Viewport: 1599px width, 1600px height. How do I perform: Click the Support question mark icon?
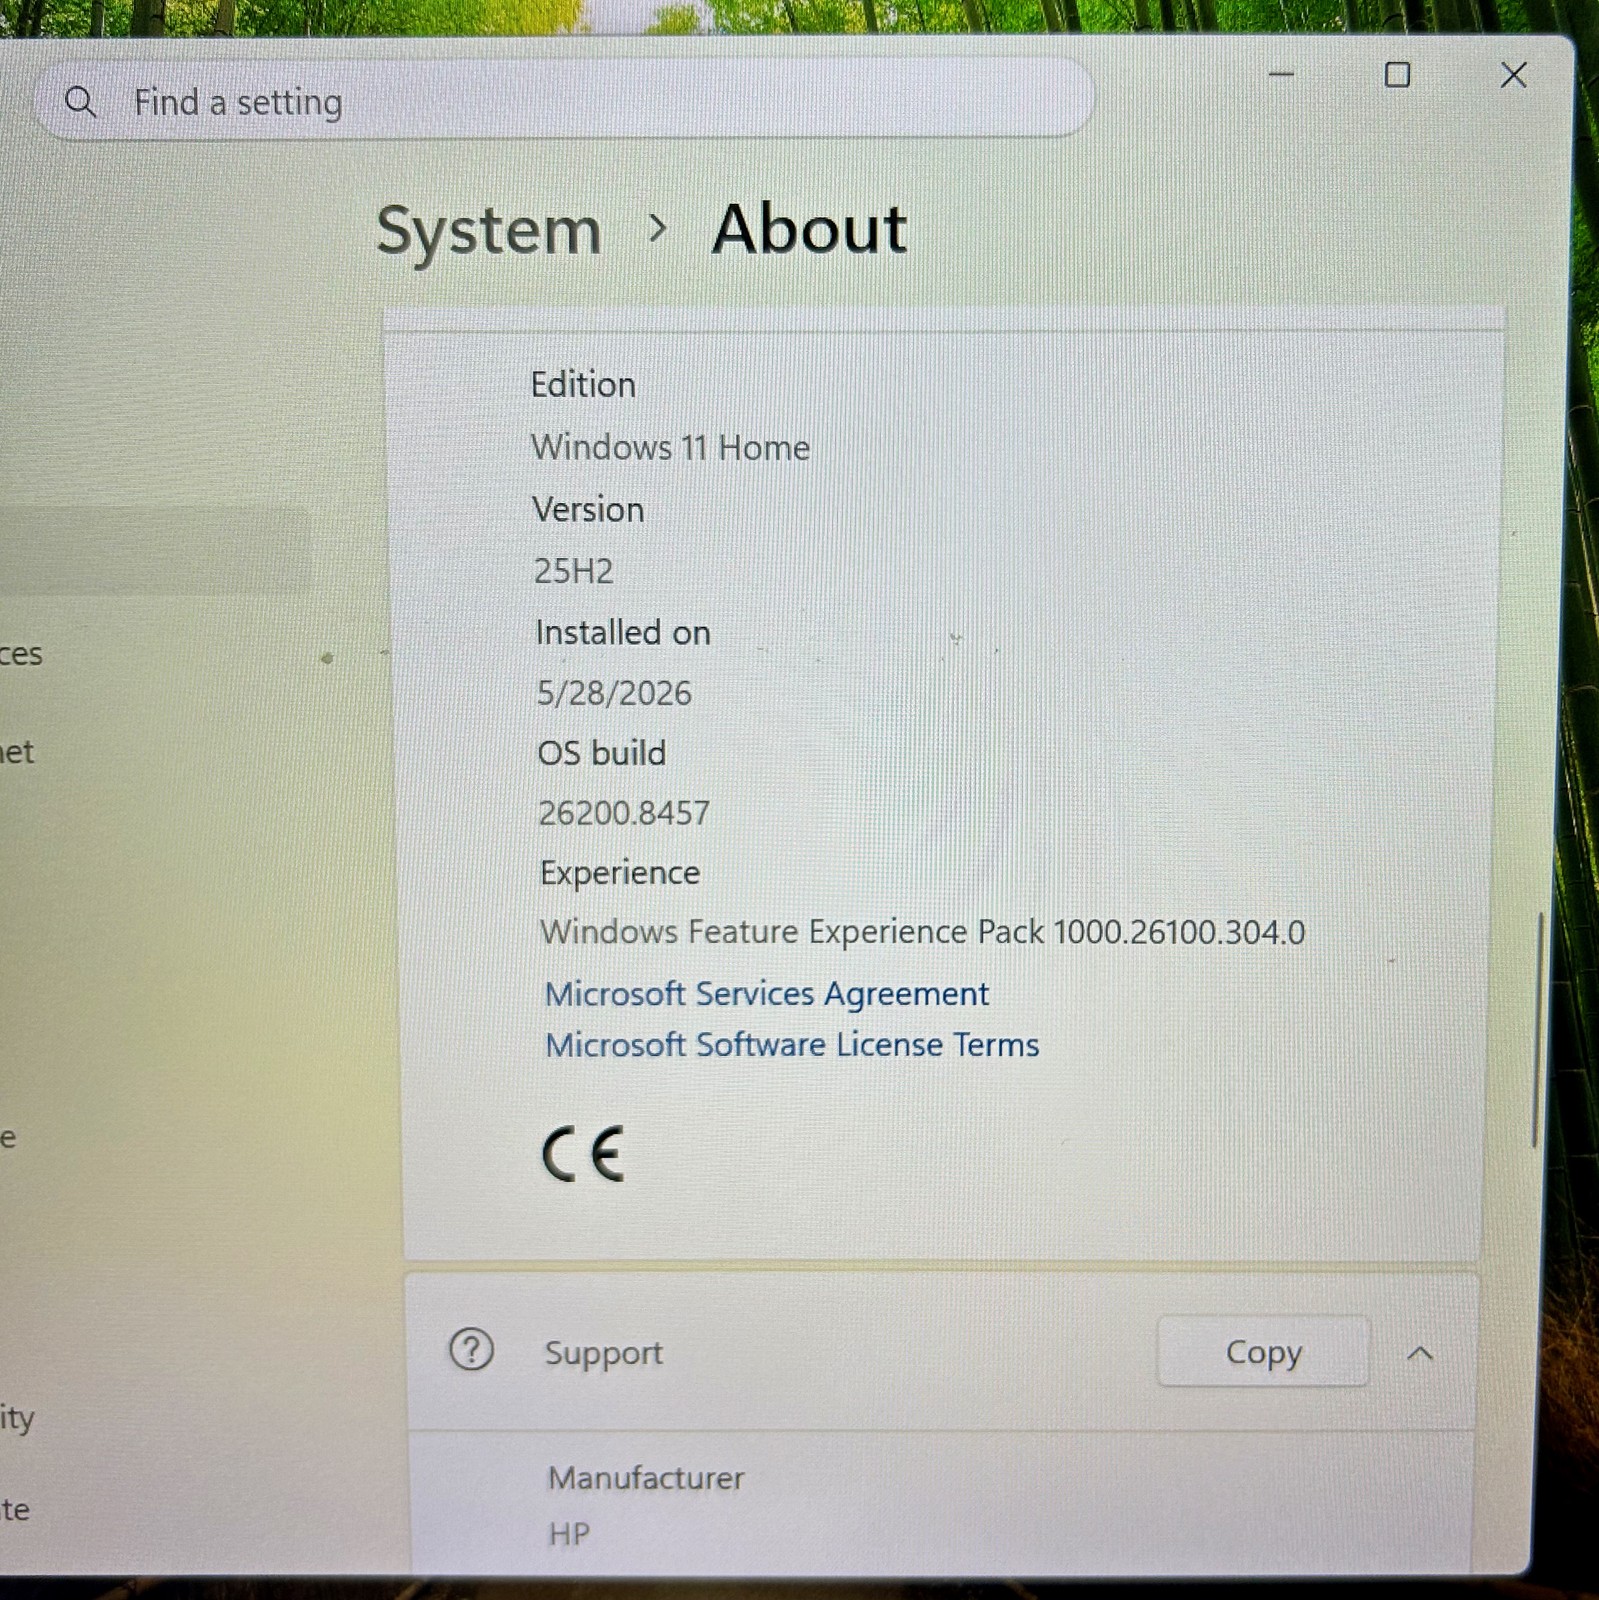[471, 1350]
